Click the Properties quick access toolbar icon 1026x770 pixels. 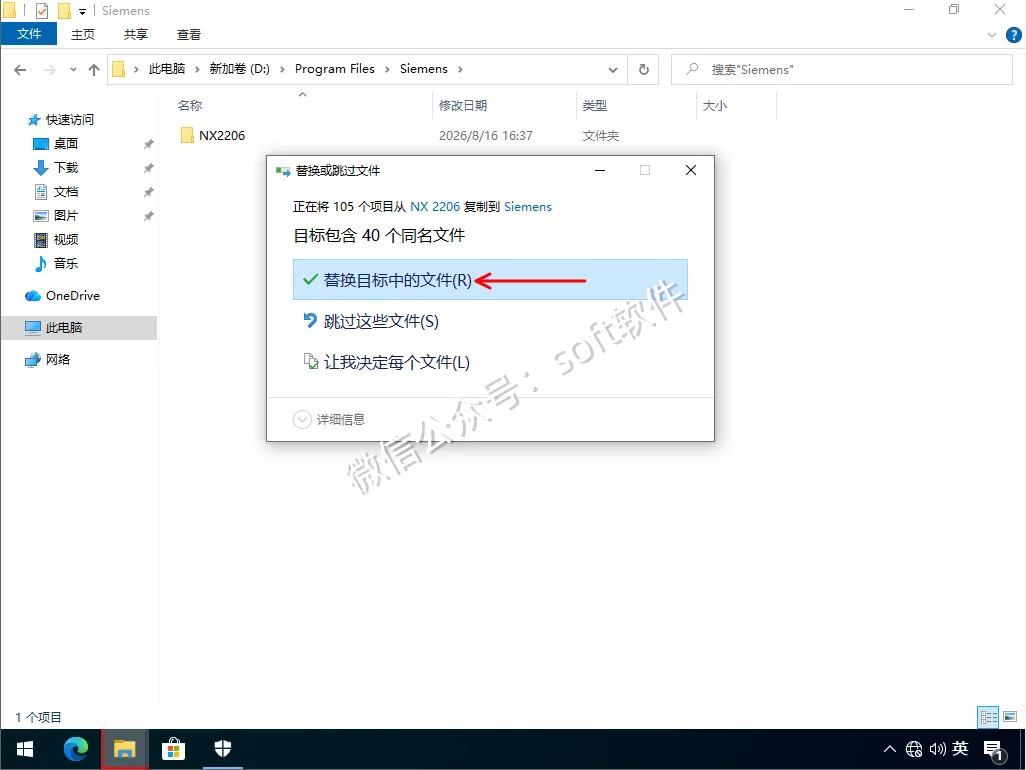[42, 10]
